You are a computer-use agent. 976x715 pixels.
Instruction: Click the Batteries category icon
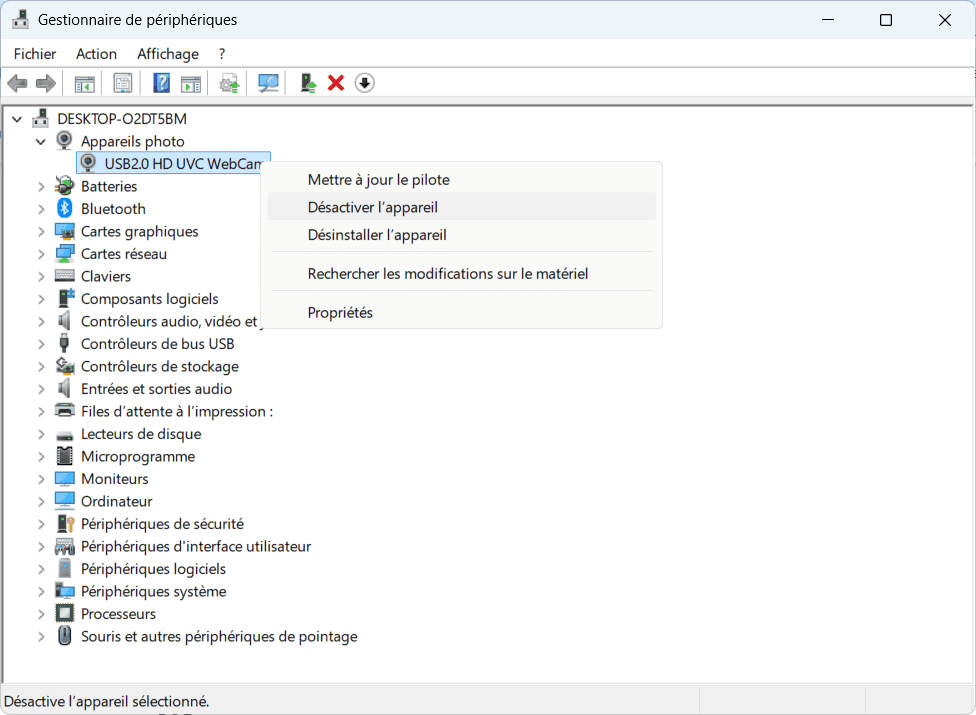pyautogui.click(x=65, y=185)
